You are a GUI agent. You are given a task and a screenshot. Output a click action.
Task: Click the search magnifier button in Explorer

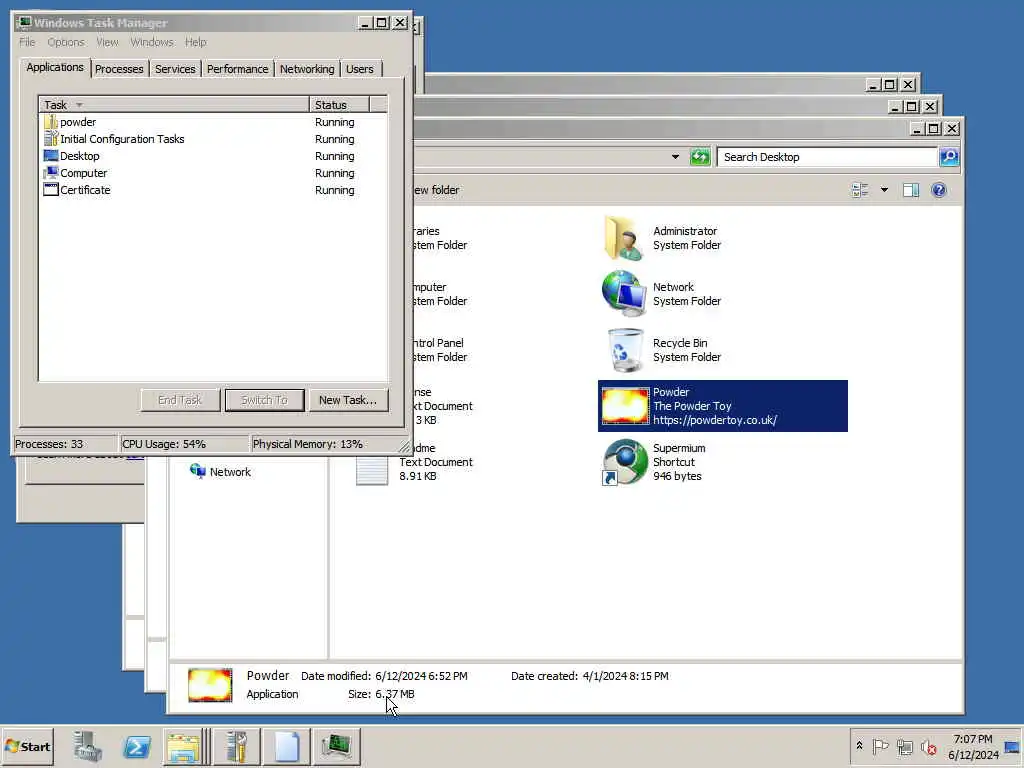coord(949,157)
